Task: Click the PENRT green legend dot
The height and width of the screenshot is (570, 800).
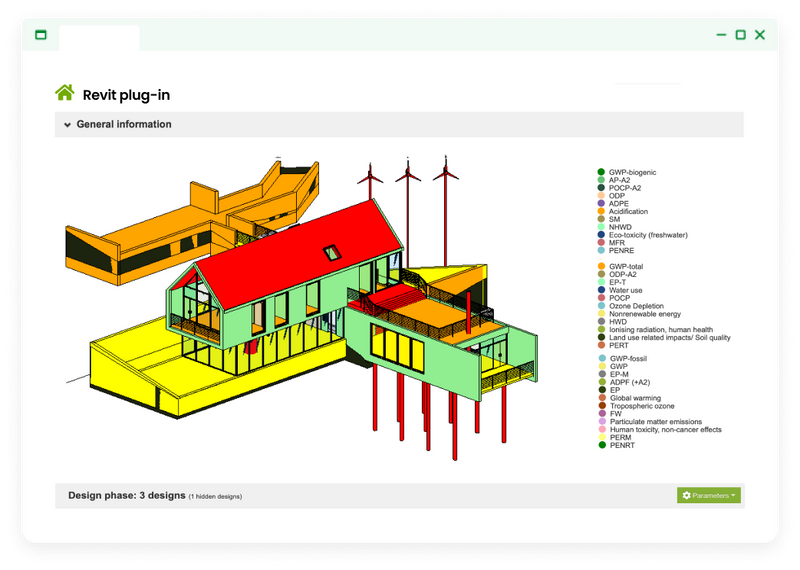Action: click(x=601, y=445)
